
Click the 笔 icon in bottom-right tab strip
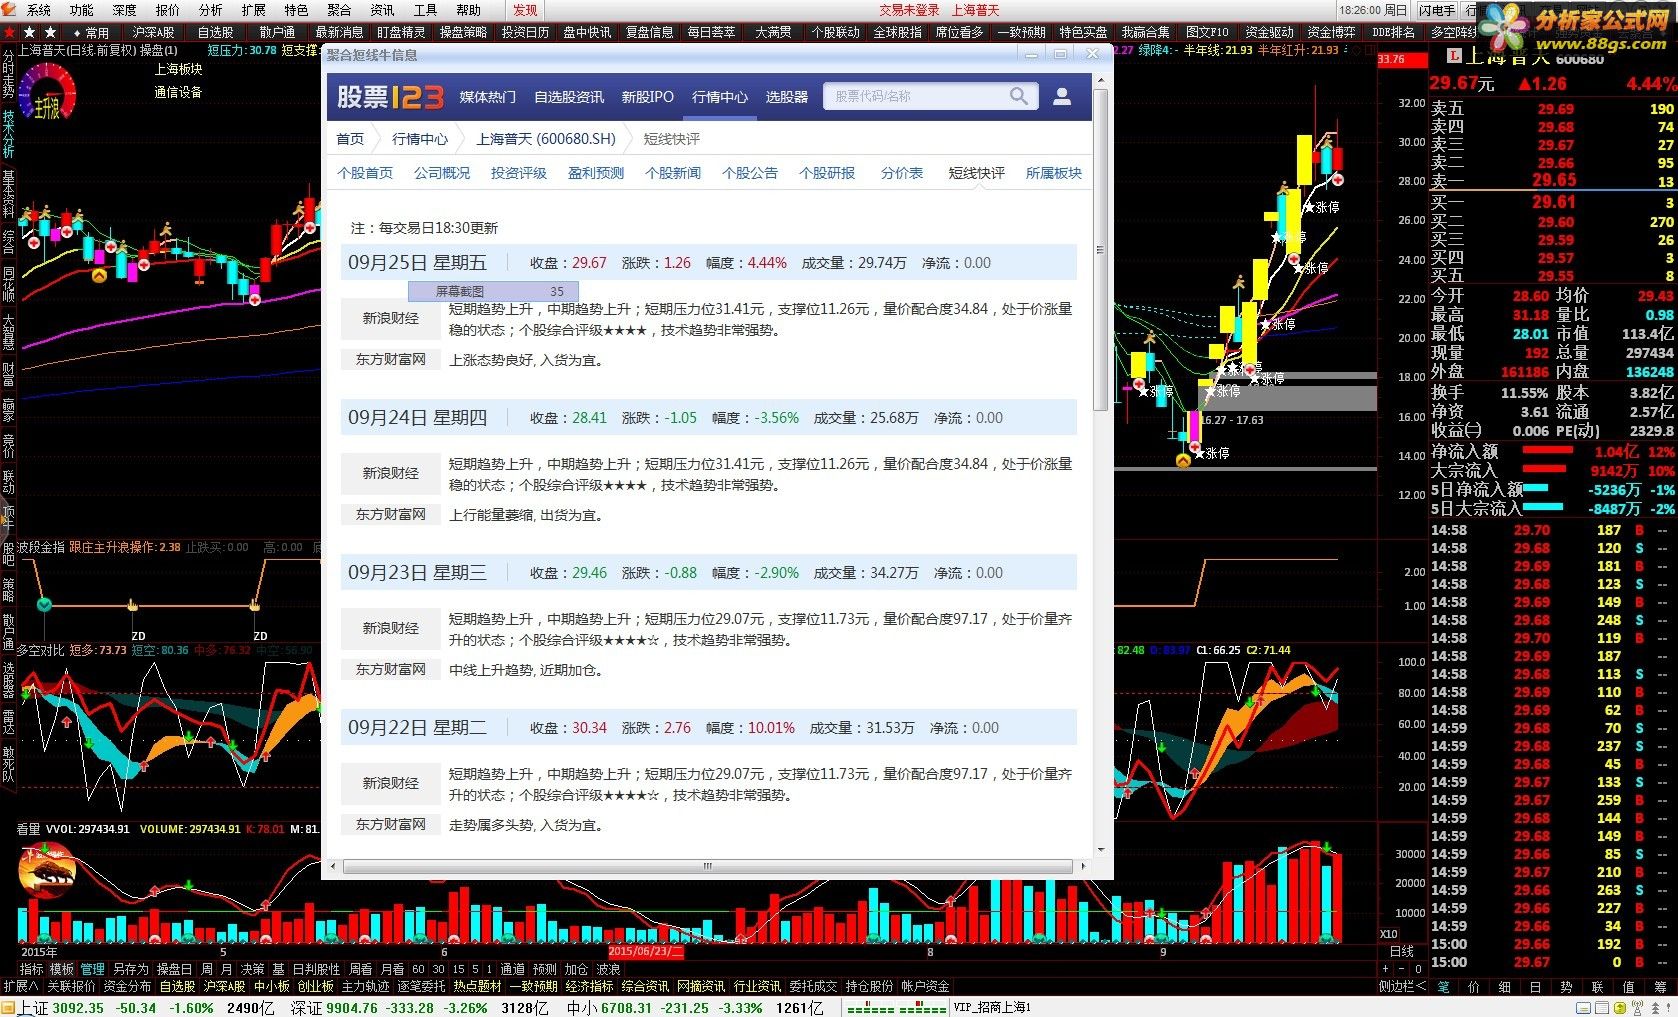(x=1444, y=986)
